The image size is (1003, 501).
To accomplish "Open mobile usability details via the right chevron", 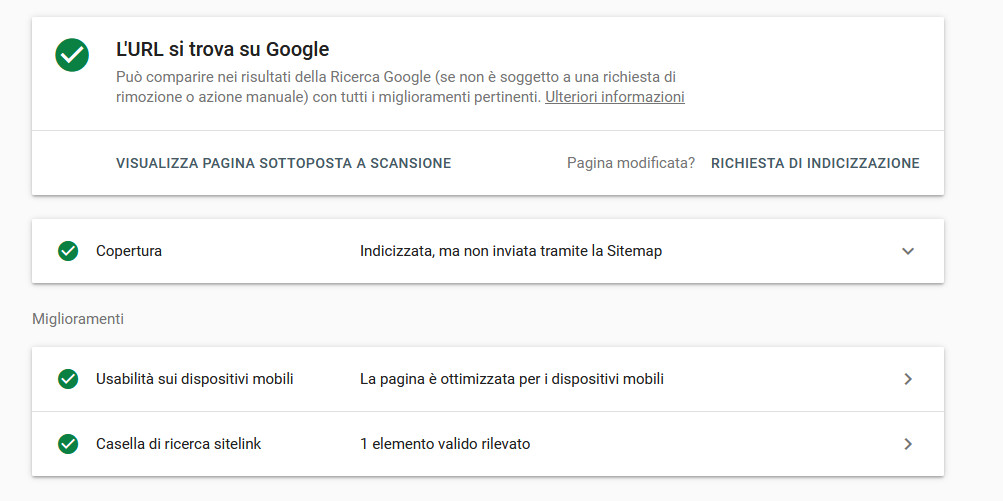I will [908, 379].
